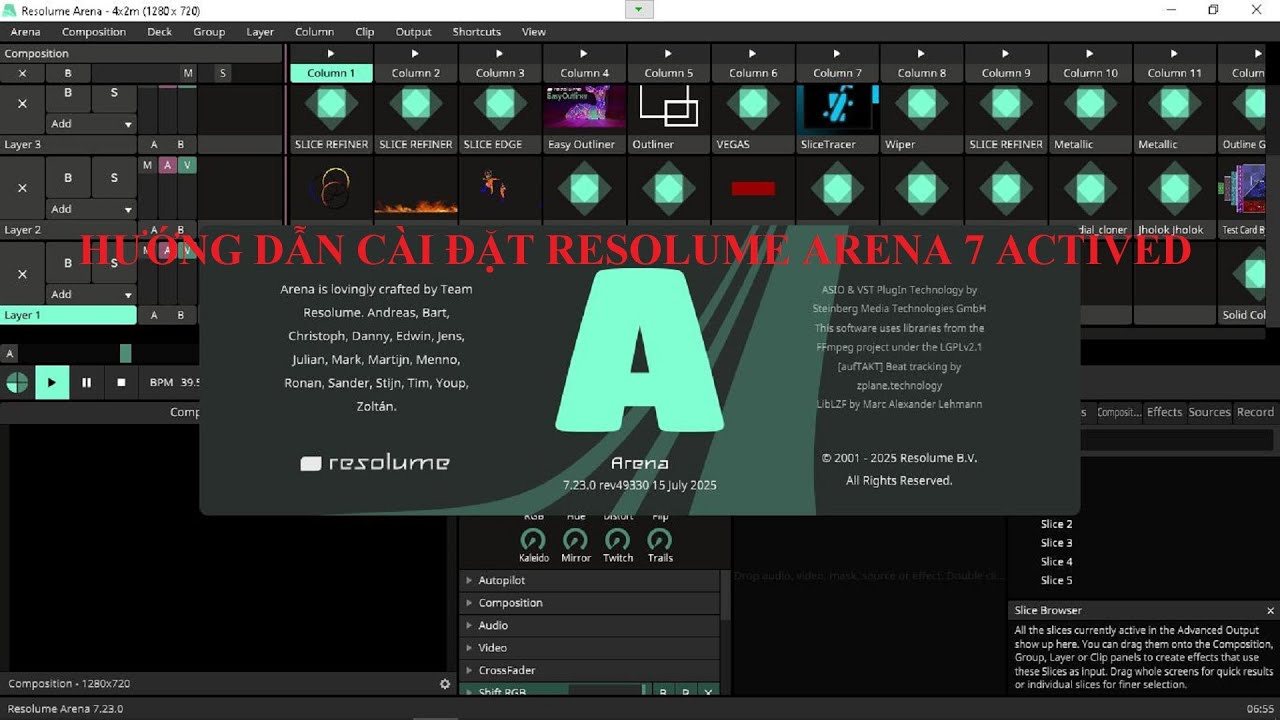Trigger Column 7 with its play arrow

coord(837,53)
